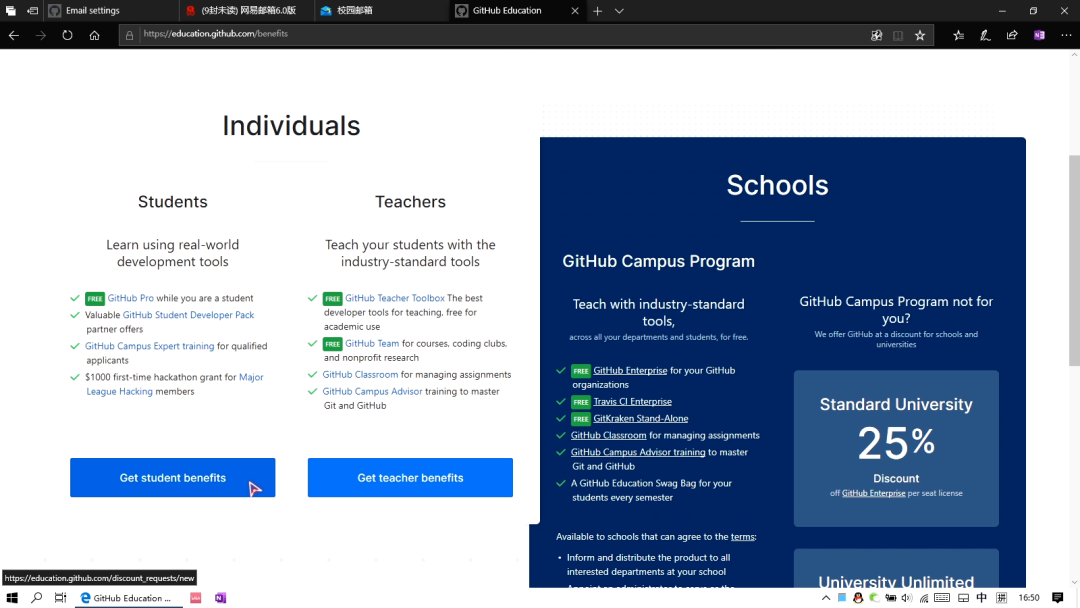The height and width of the screenshot is (608, 1080).
Task: Refresh the GitHub Education page
Action: point(67,35)
